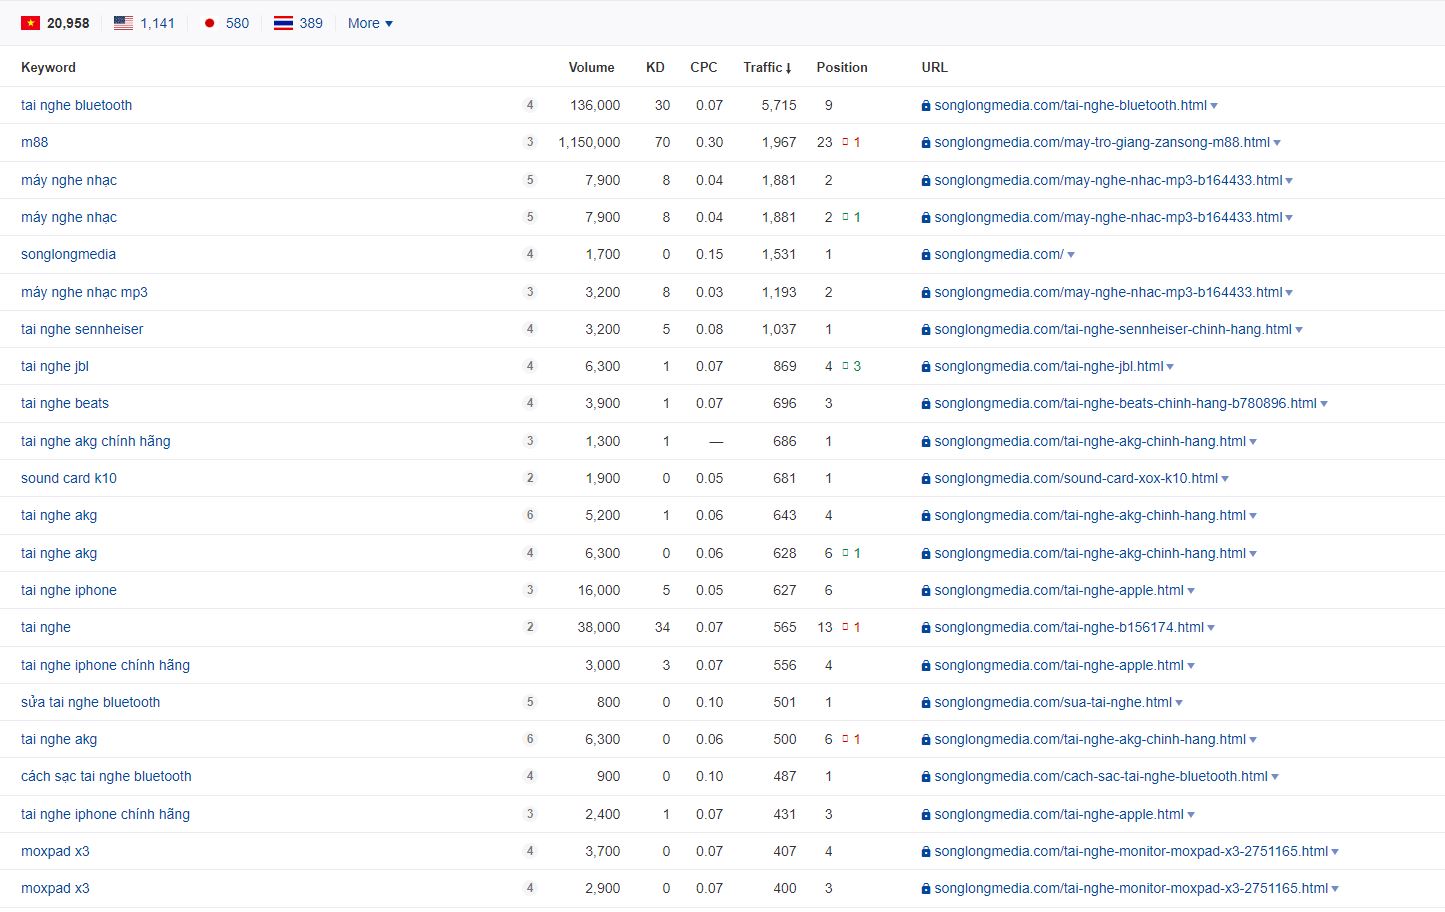
Task: Open the cach-sac-tai-nghe-bluetooth.html URL link
Action: [1100, 776]
